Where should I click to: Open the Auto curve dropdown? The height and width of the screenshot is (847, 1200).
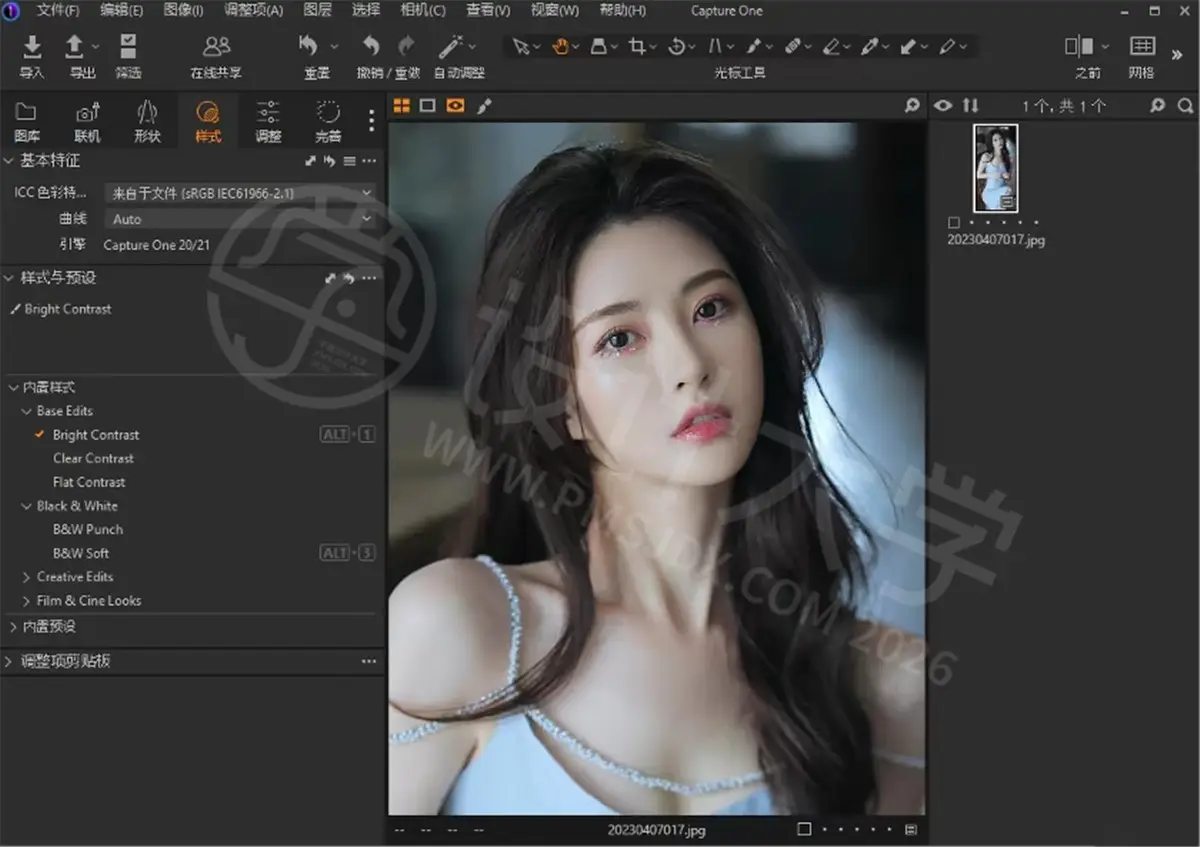(x=241, y=218)
